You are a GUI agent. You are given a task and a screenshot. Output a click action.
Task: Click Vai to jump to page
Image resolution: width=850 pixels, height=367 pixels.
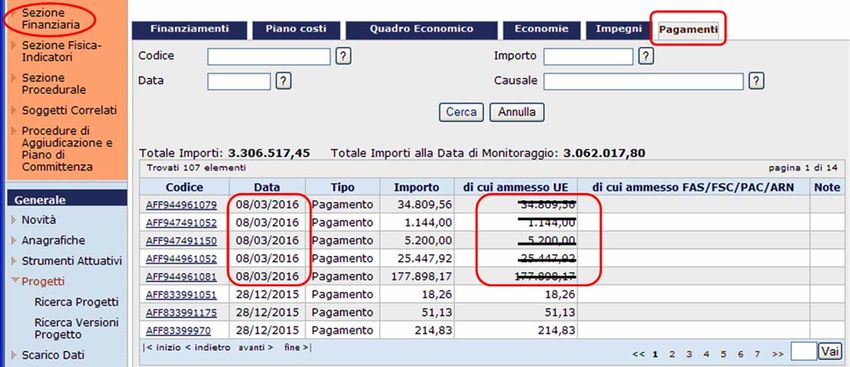click(x=830, y=352)
